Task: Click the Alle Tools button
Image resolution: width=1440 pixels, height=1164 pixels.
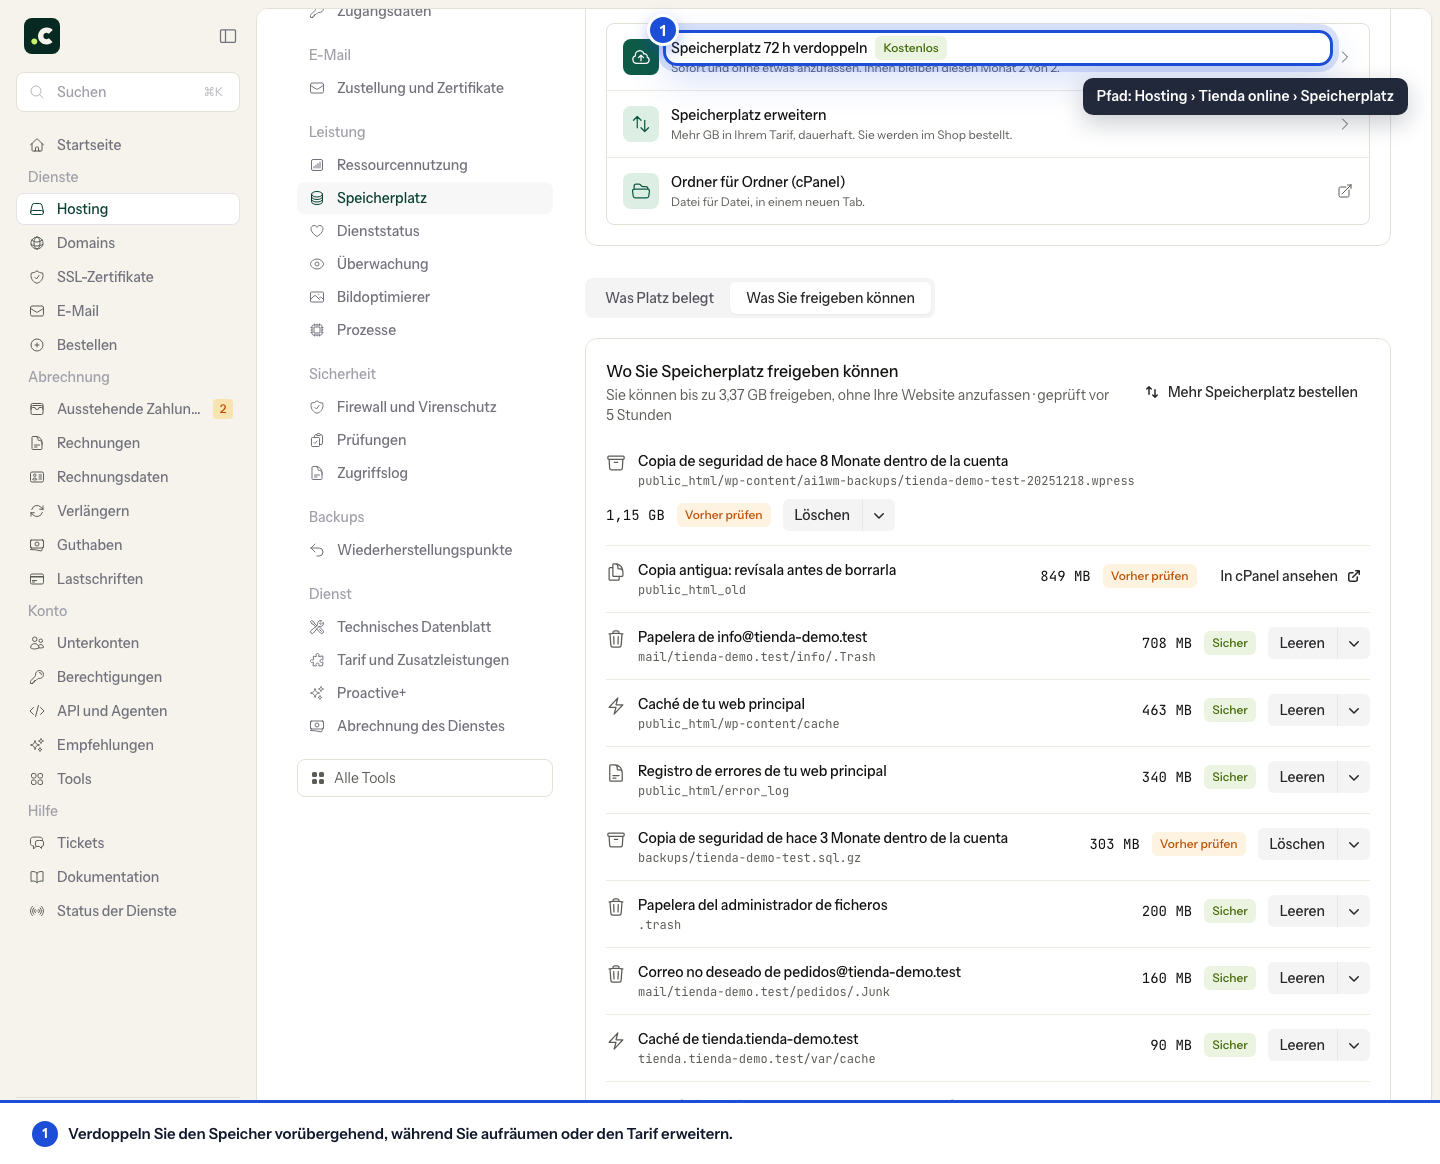Action: click(425, 778)
